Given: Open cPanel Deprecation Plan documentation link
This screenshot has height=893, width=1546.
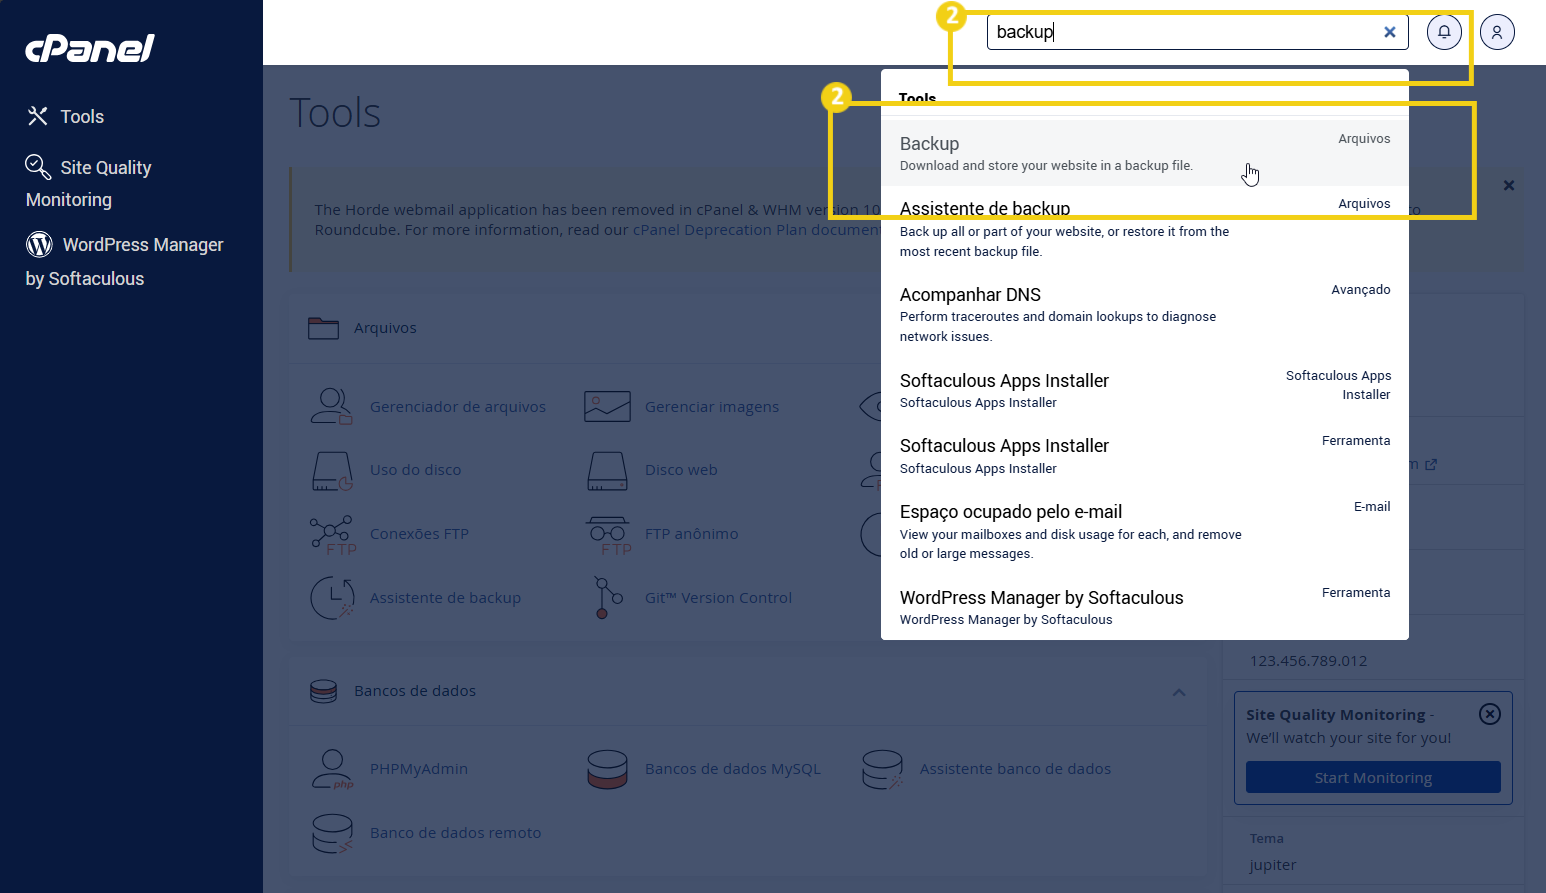Looking at the screenshot, I should pos(757,230).
